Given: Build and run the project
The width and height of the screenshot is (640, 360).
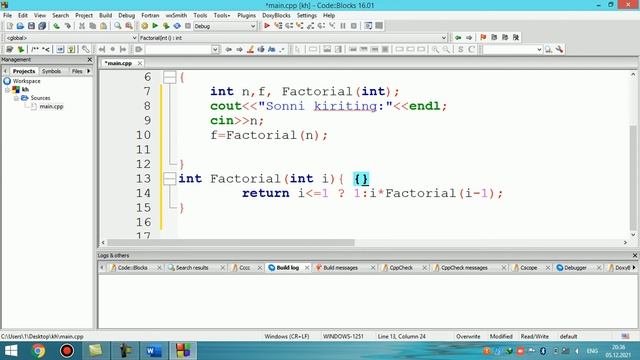Looking at the screenshot, I should [166, 26].
